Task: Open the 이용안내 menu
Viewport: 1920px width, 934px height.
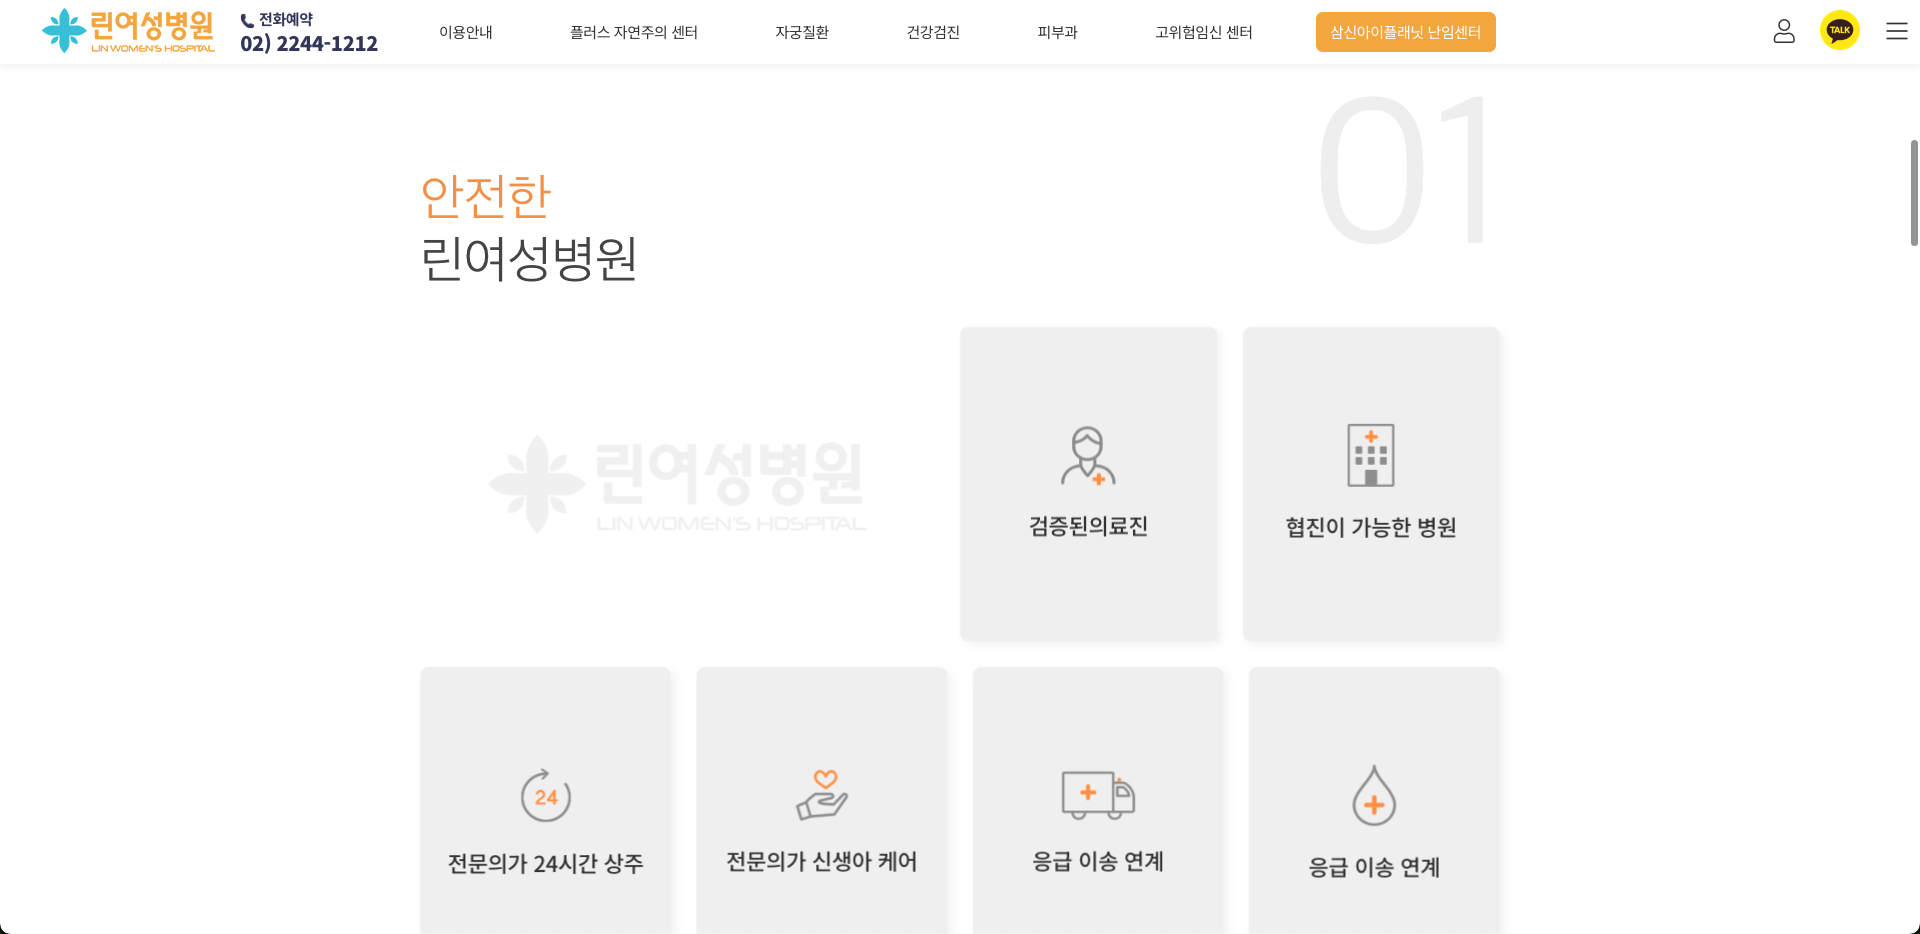Action: click(x=466, y=32)
